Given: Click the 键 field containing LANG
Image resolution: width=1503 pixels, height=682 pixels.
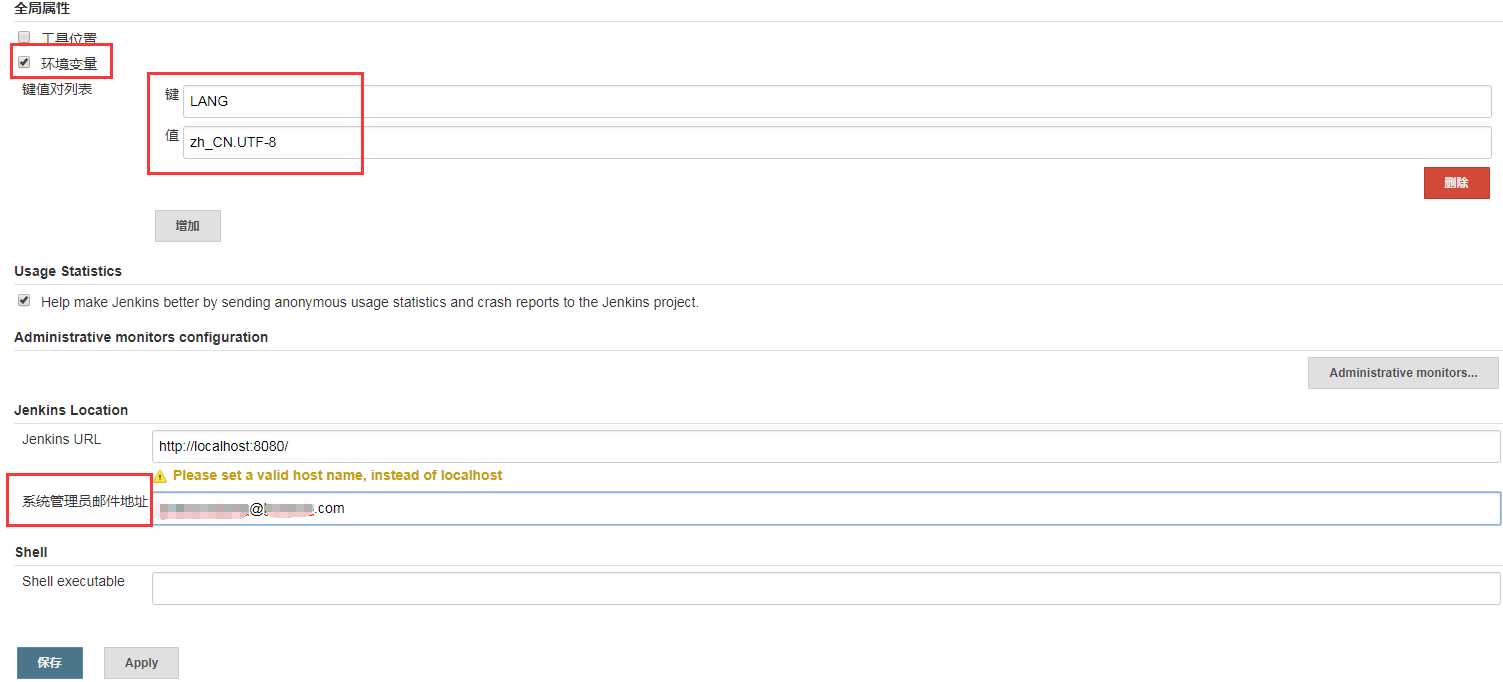Looking at the screenshot, I should [837, 101].
